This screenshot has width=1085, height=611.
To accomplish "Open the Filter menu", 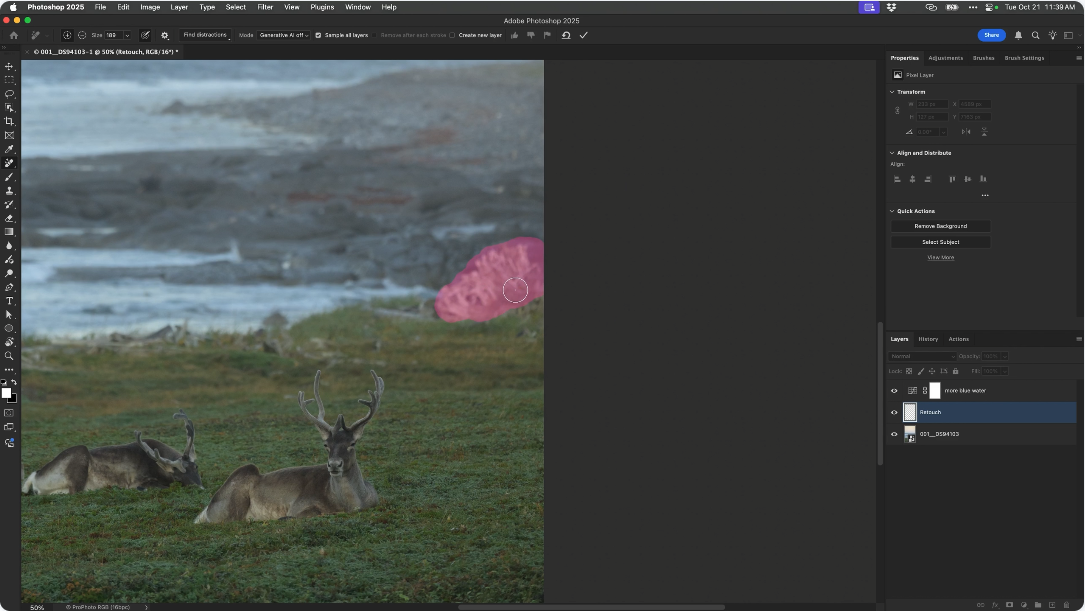I will (265, 7).
